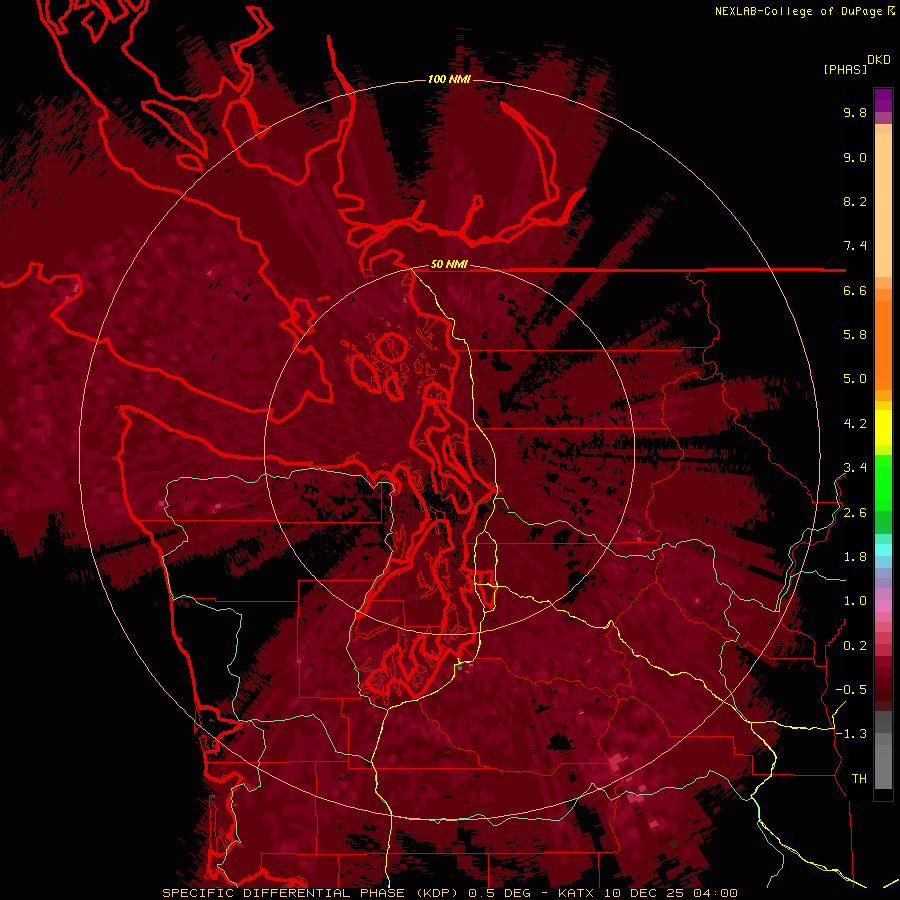The image size is (900, 900).
Task: Click the 8.2 scale value
Action: click(x=855, y=201)
